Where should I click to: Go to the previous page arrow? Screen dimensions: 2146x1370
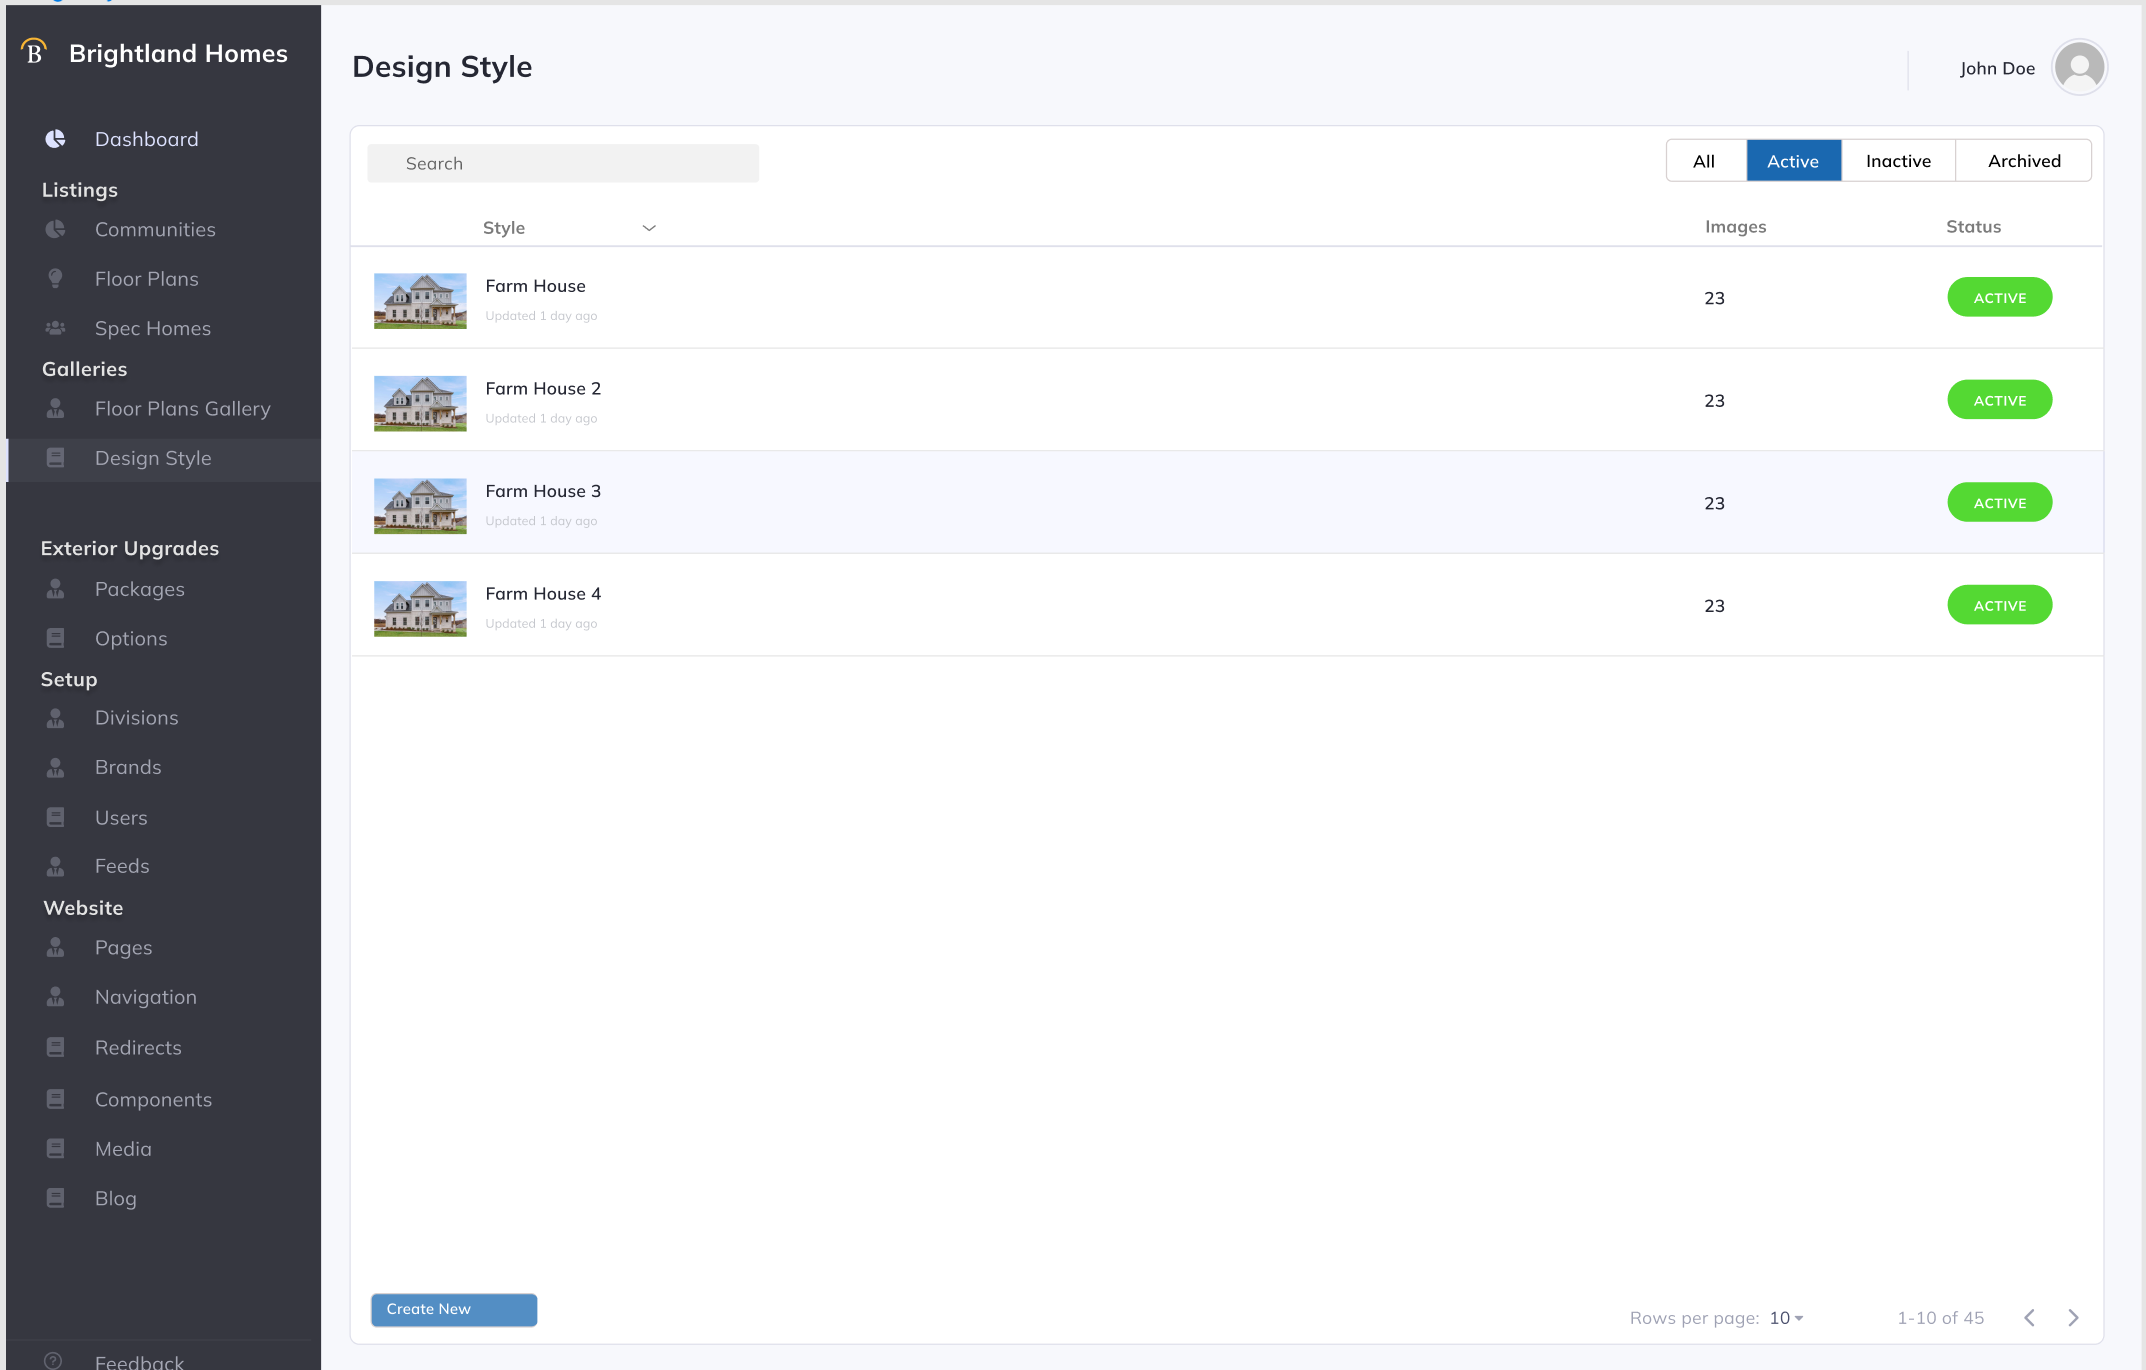coord(2029,1317)
